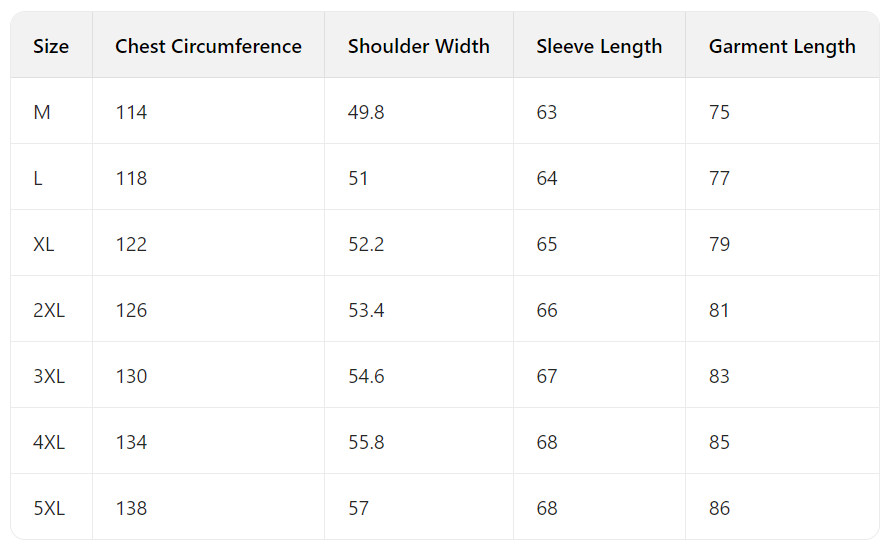
Task: Click the 4XL size row label
Action: (x=49, y=442)
